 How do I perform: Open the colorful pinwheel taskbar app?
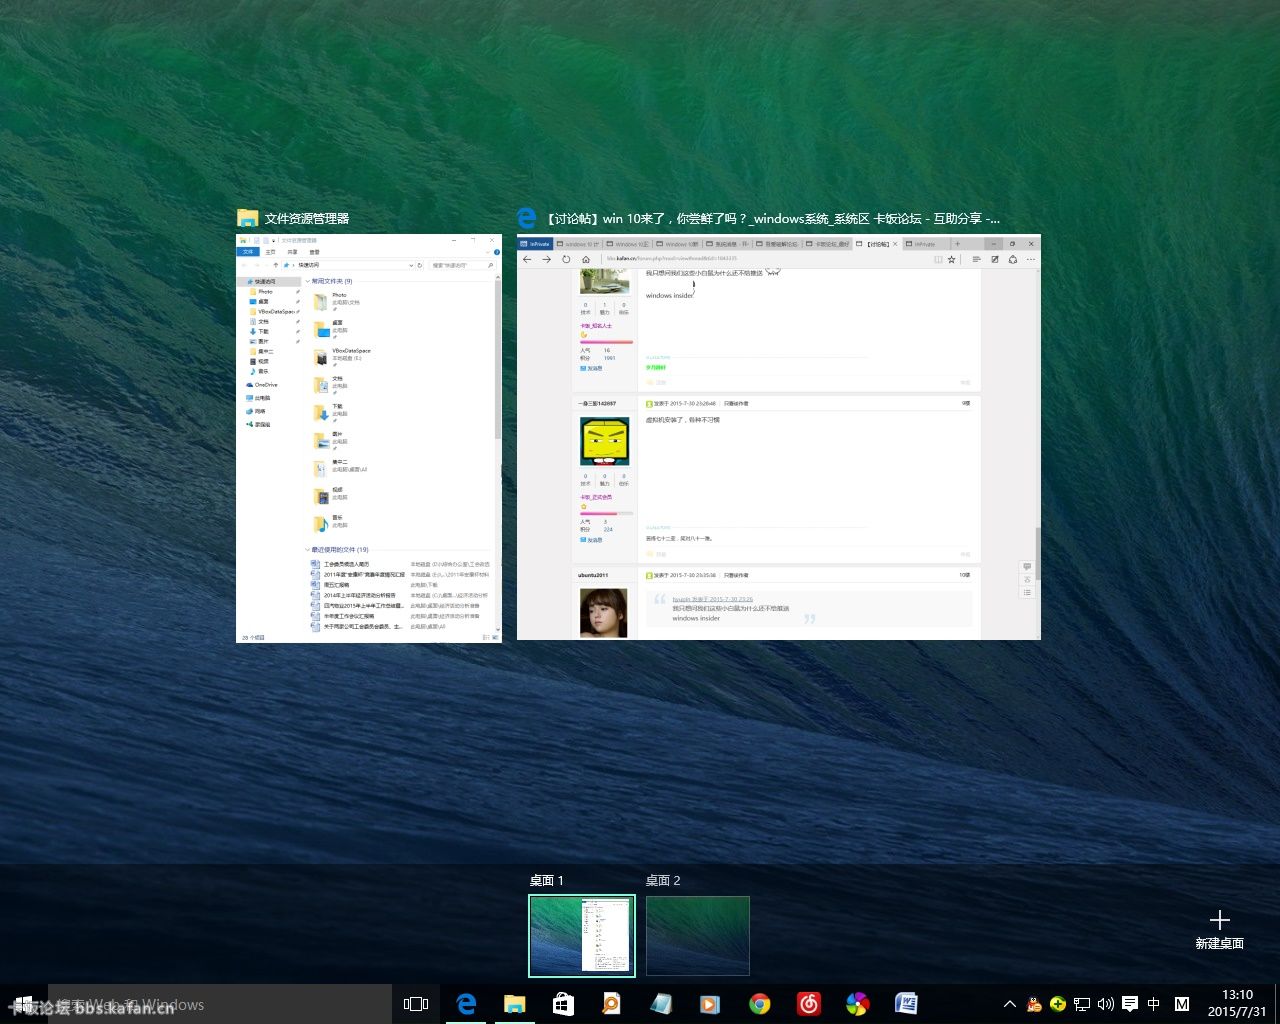tap(857, 1004)
